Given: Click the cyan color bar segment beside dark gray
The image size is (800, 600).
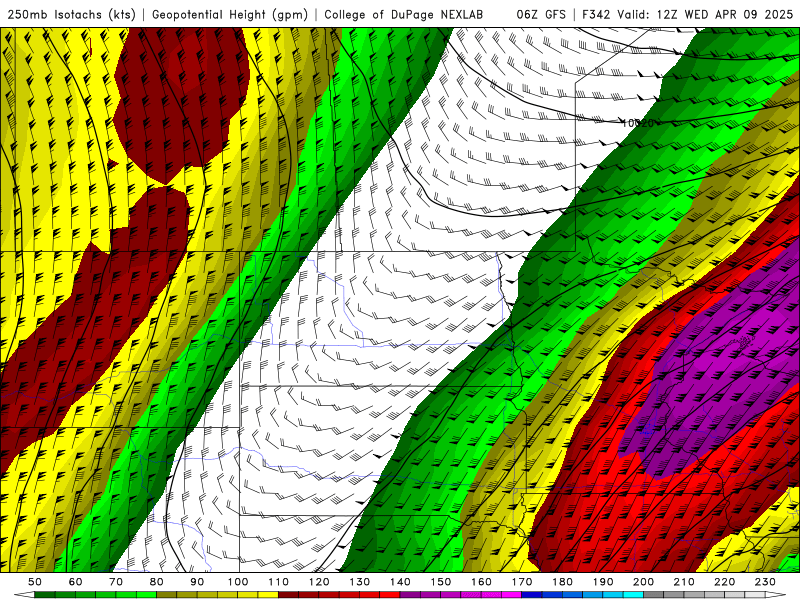Looking at the screenshot, I should (x=633, y=594).
